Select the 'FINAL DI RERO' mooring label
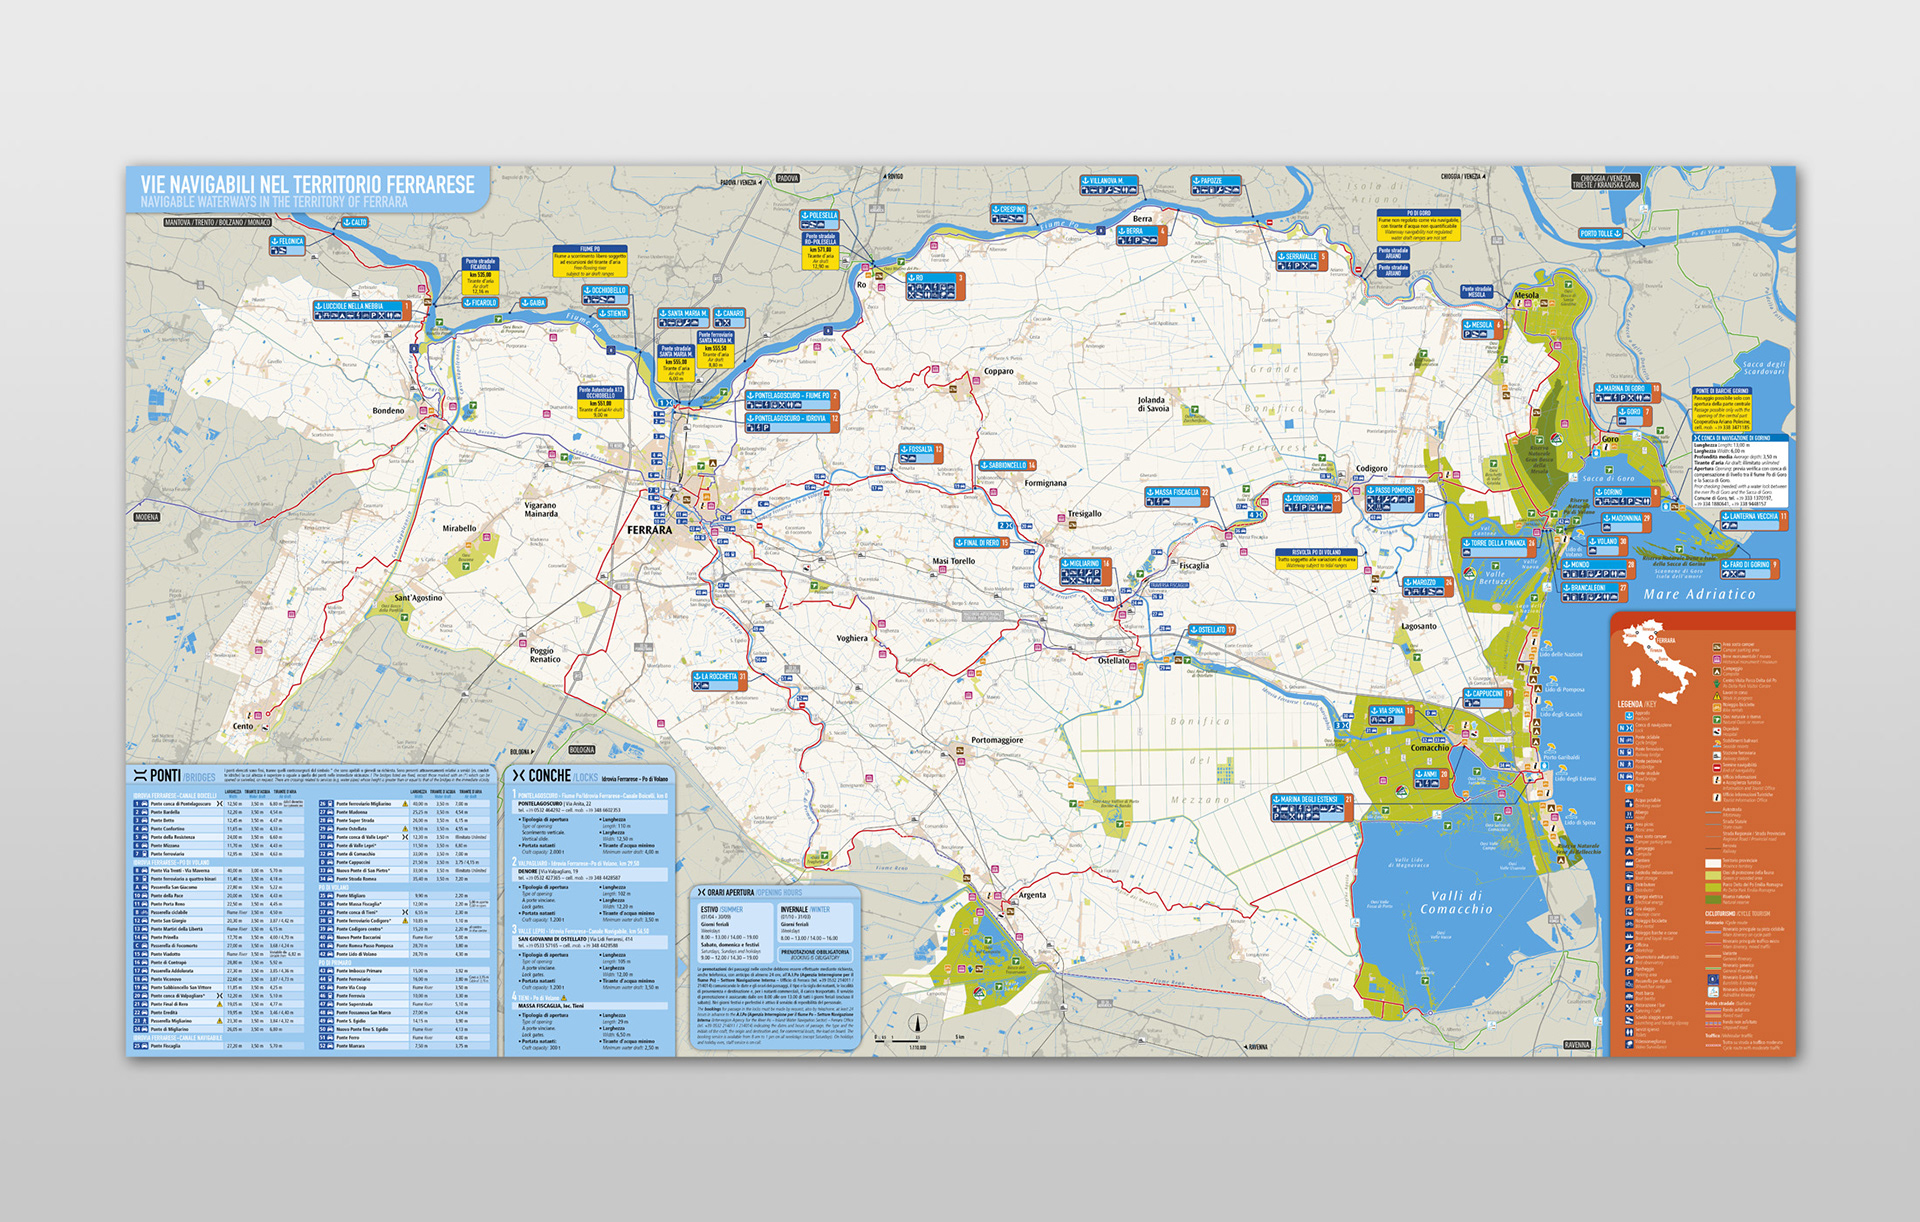1920x1222 pixels. click(x=982, y=543)
